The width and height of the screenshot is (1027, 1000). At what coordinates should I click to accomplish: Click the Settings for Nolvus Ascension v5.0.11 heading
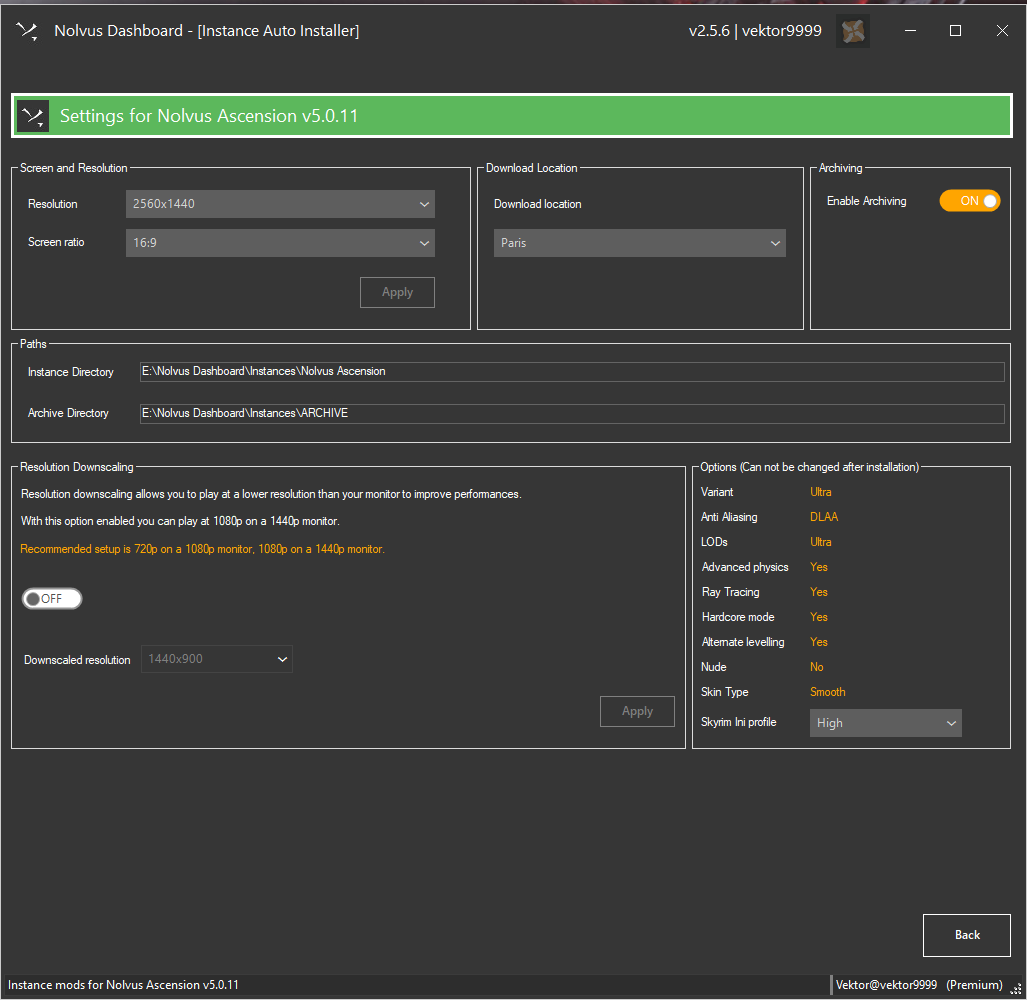tap(209, 116)
